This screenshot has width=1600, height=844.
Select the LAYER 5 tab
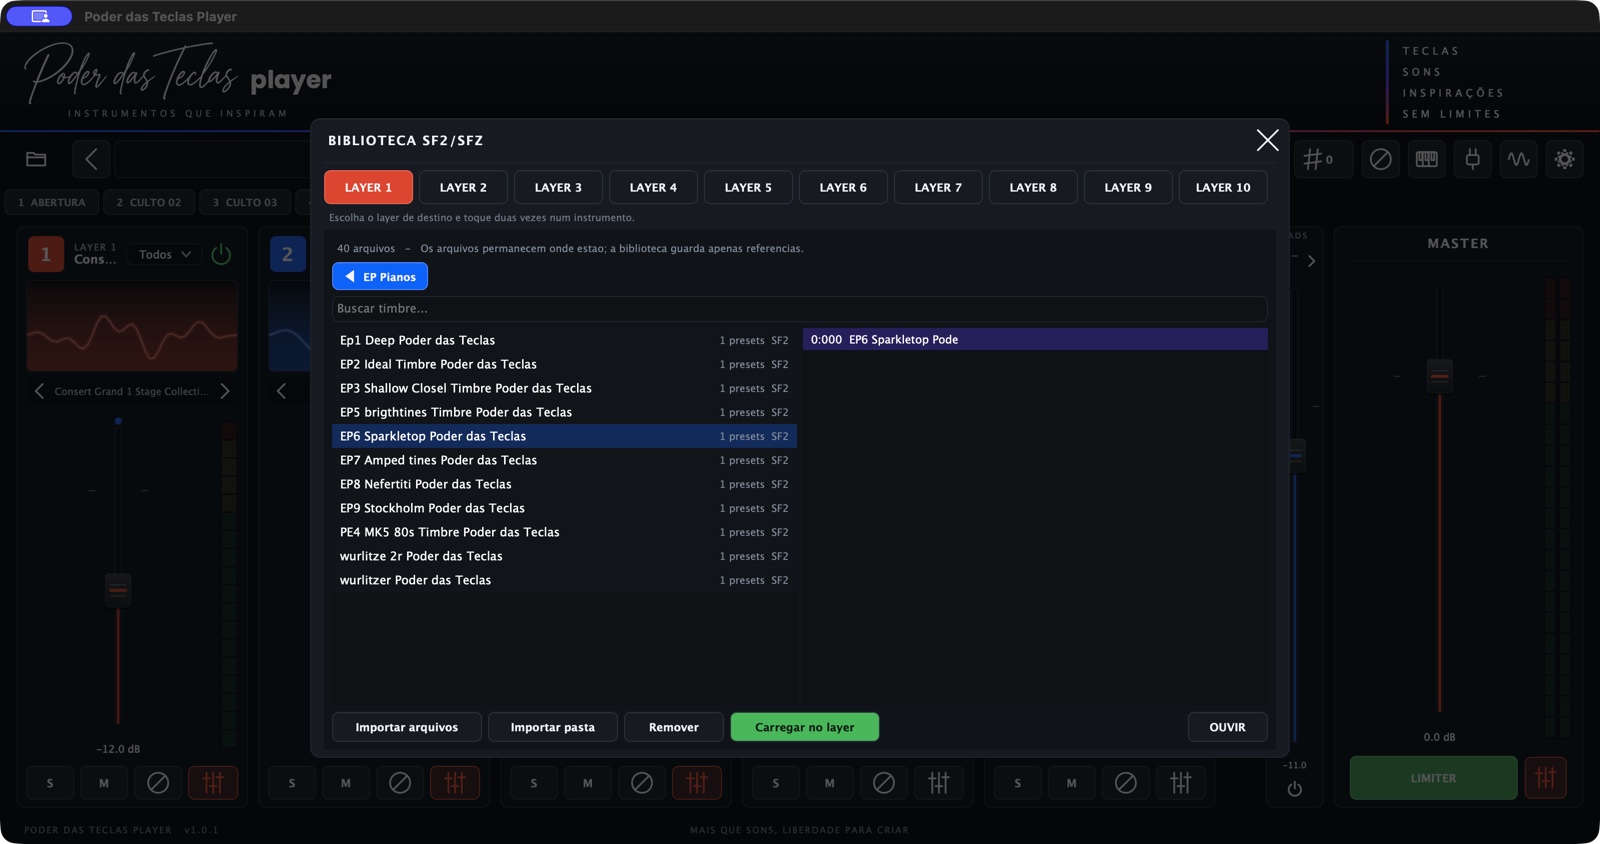[x=748, y=188]
